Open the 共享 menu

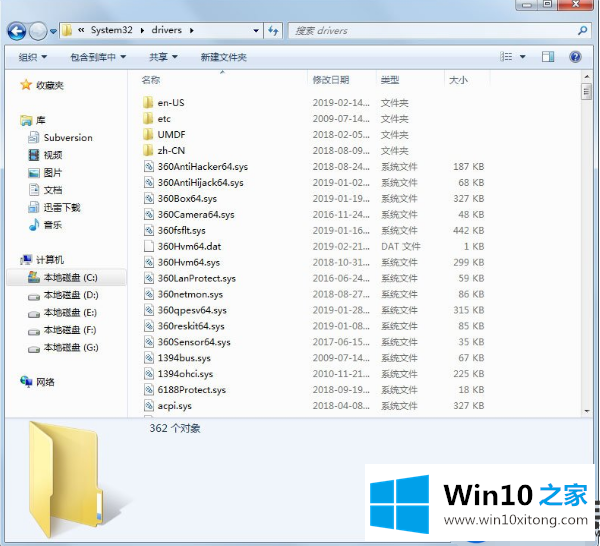tap(163, 57)
